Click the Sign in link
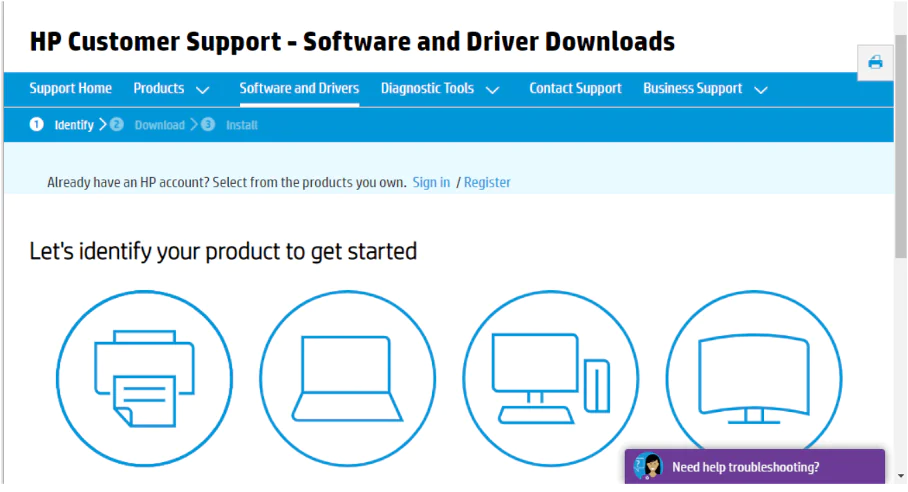Viewport: 908px width, 492px height. 431,182
